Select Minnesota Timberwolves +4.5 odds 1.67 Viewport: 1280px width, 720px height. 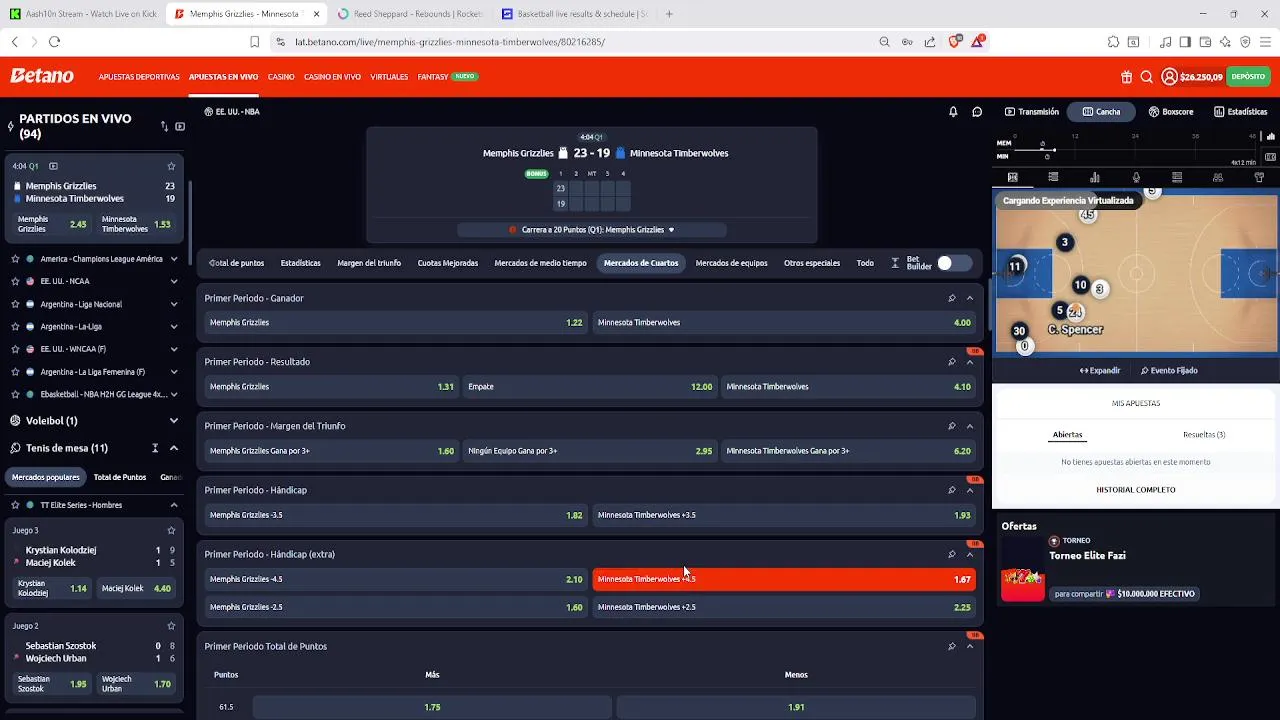point(784,579)
